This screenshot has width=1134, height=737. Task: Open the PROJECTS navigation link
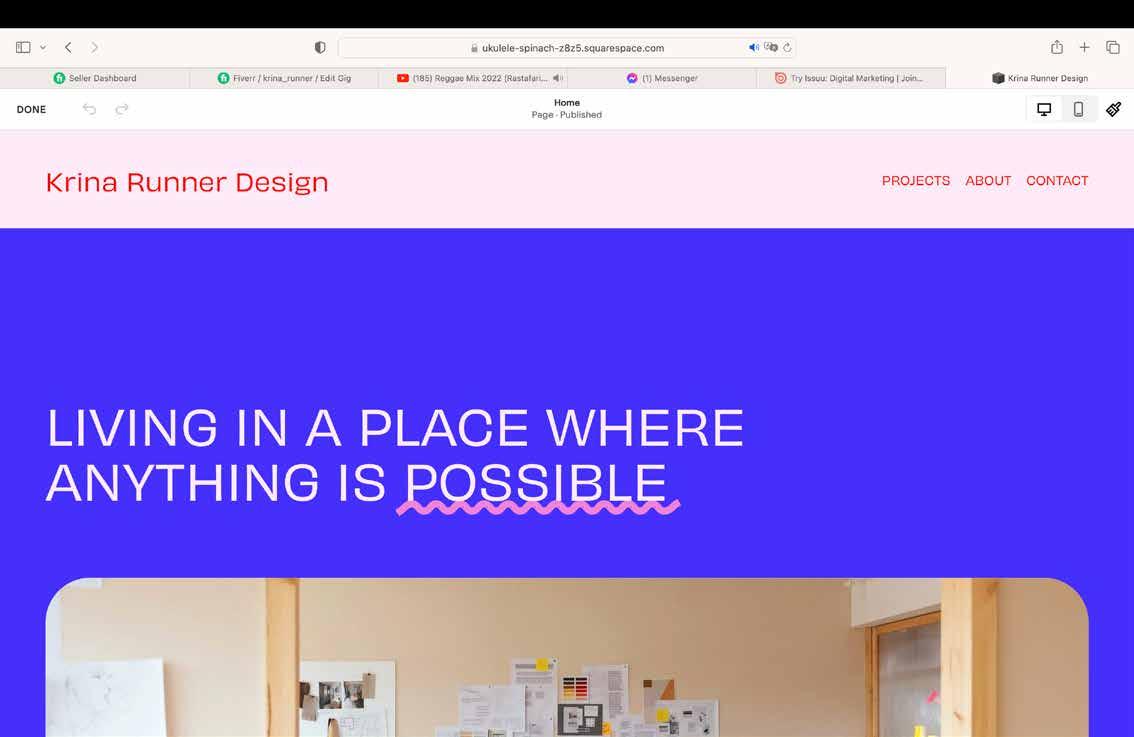tap(916, 181)
